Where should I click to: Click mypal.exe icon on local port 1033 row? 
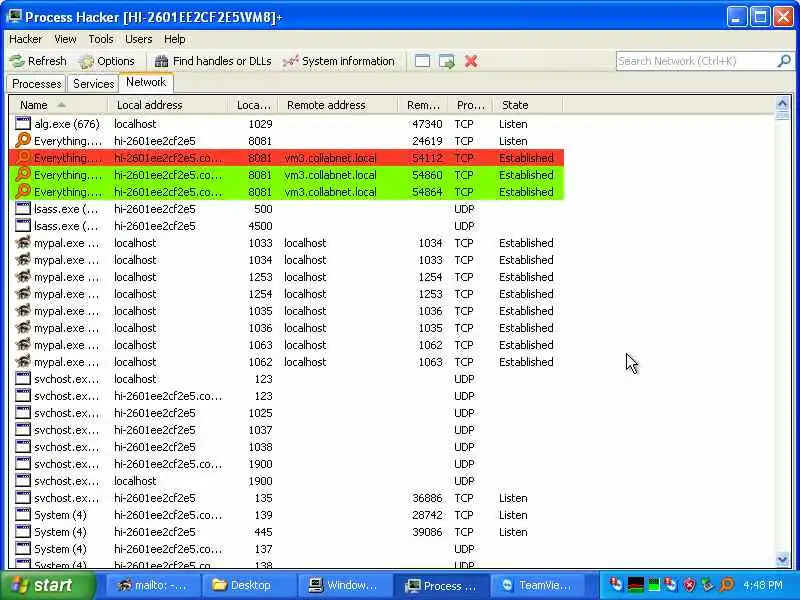(x=22, y=242)
